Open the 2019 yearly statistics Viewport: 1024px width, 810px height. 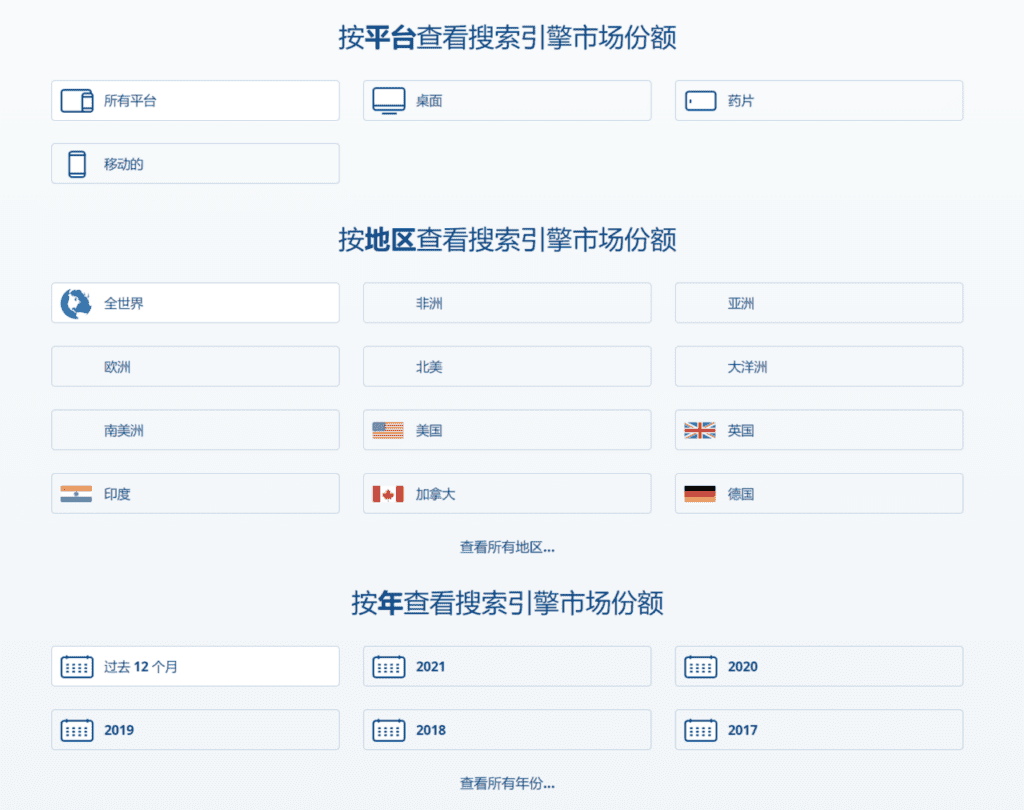pos(195,730)
